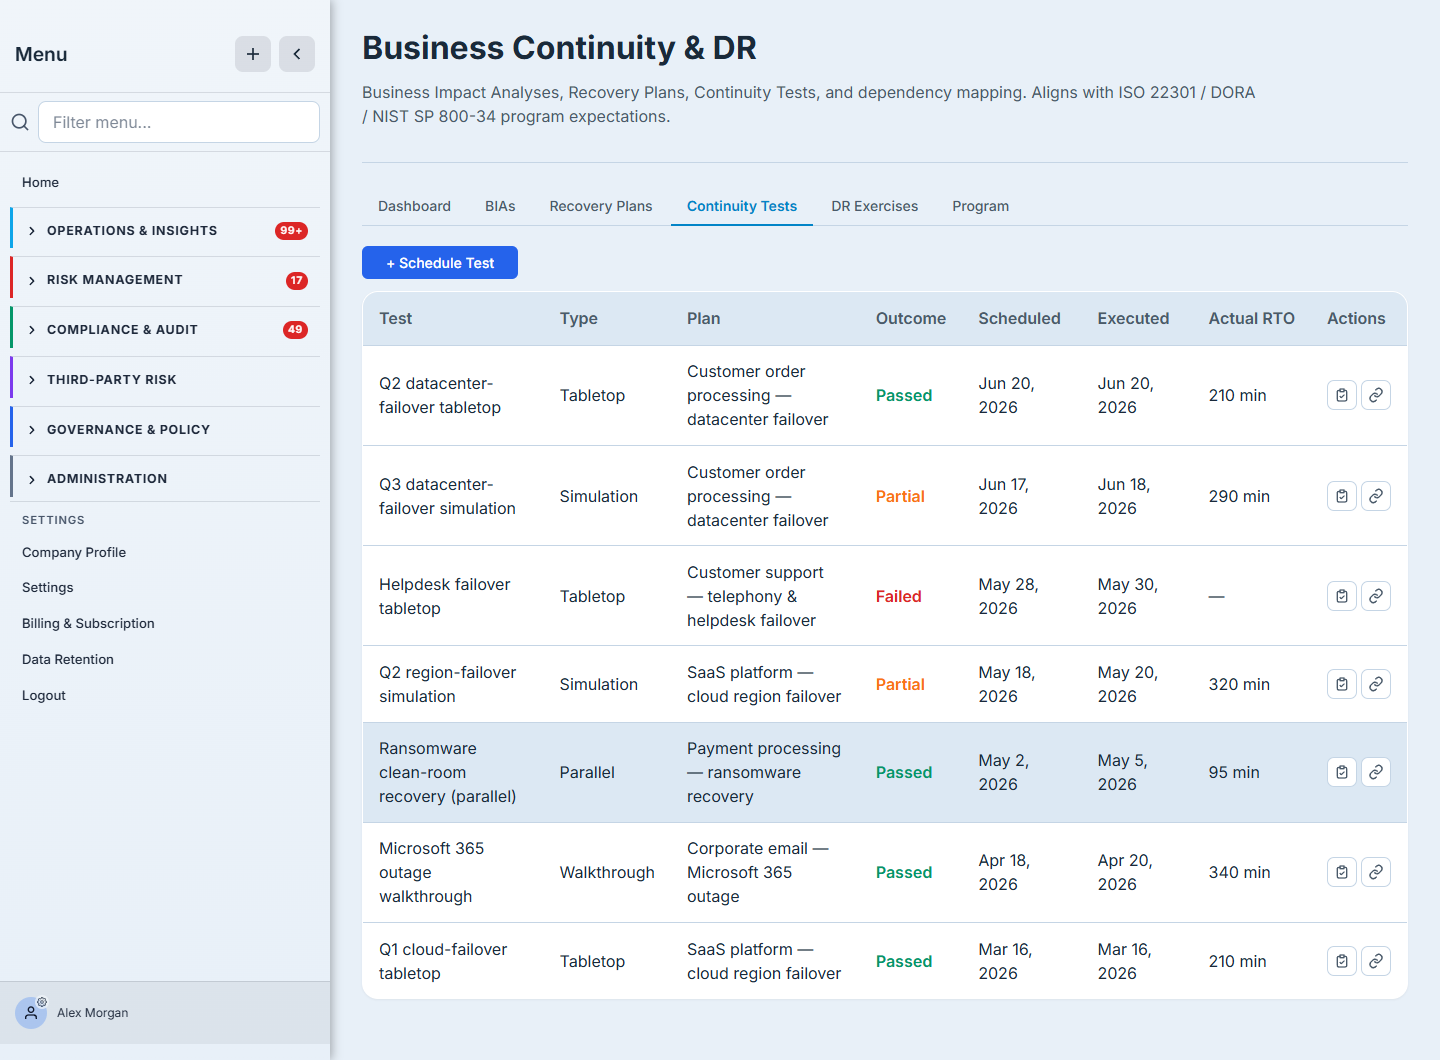This screenshot has height=1060, width=1440.
Task: Expand Risk Management section
Action: pos(166,280)
